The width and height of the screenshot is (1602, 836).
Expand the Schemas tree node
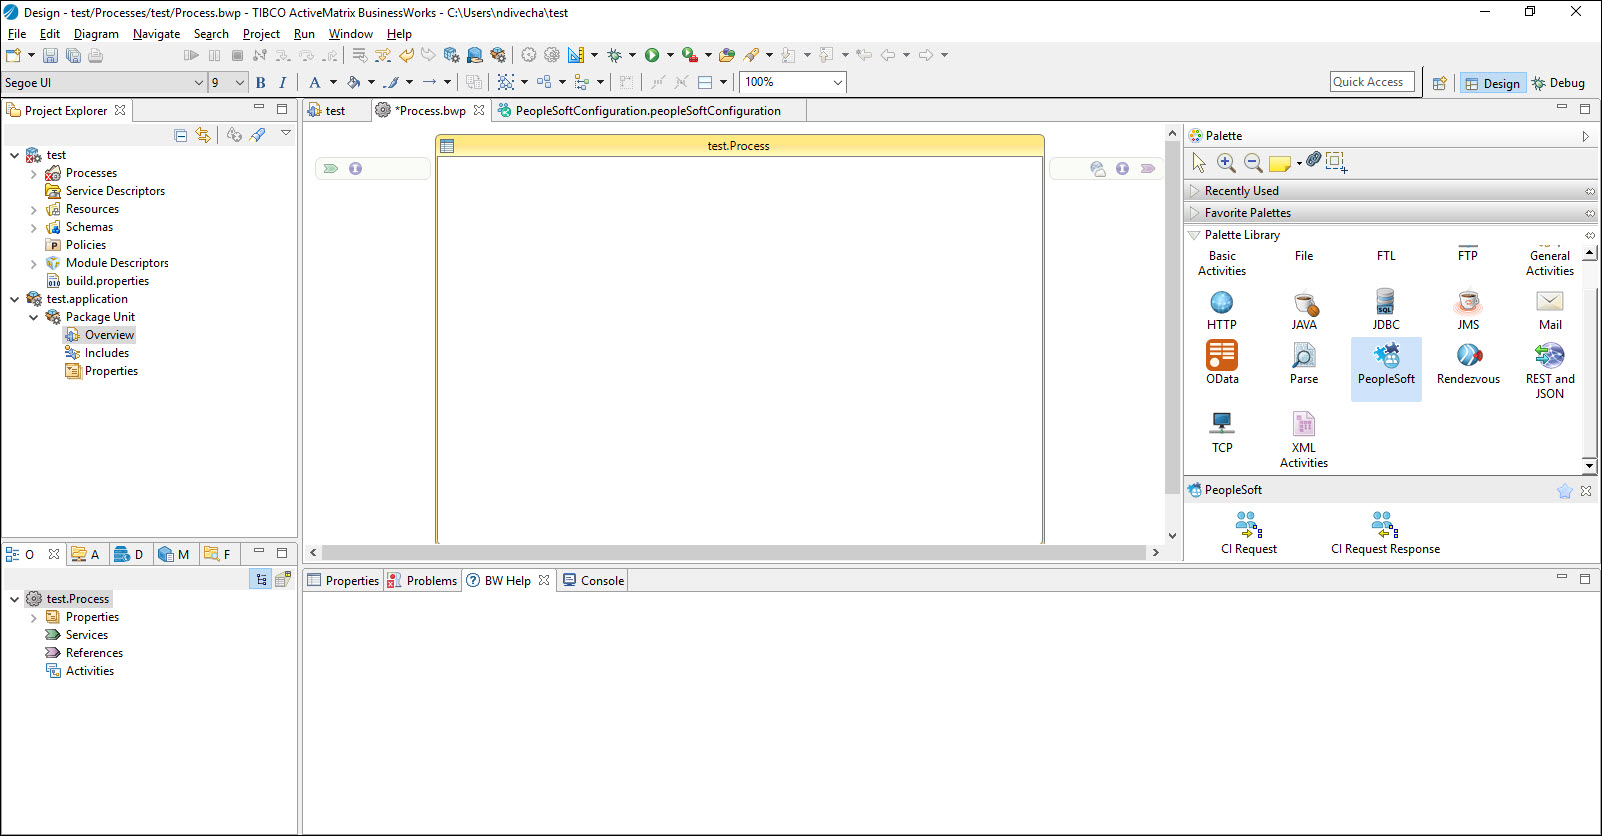34,228
